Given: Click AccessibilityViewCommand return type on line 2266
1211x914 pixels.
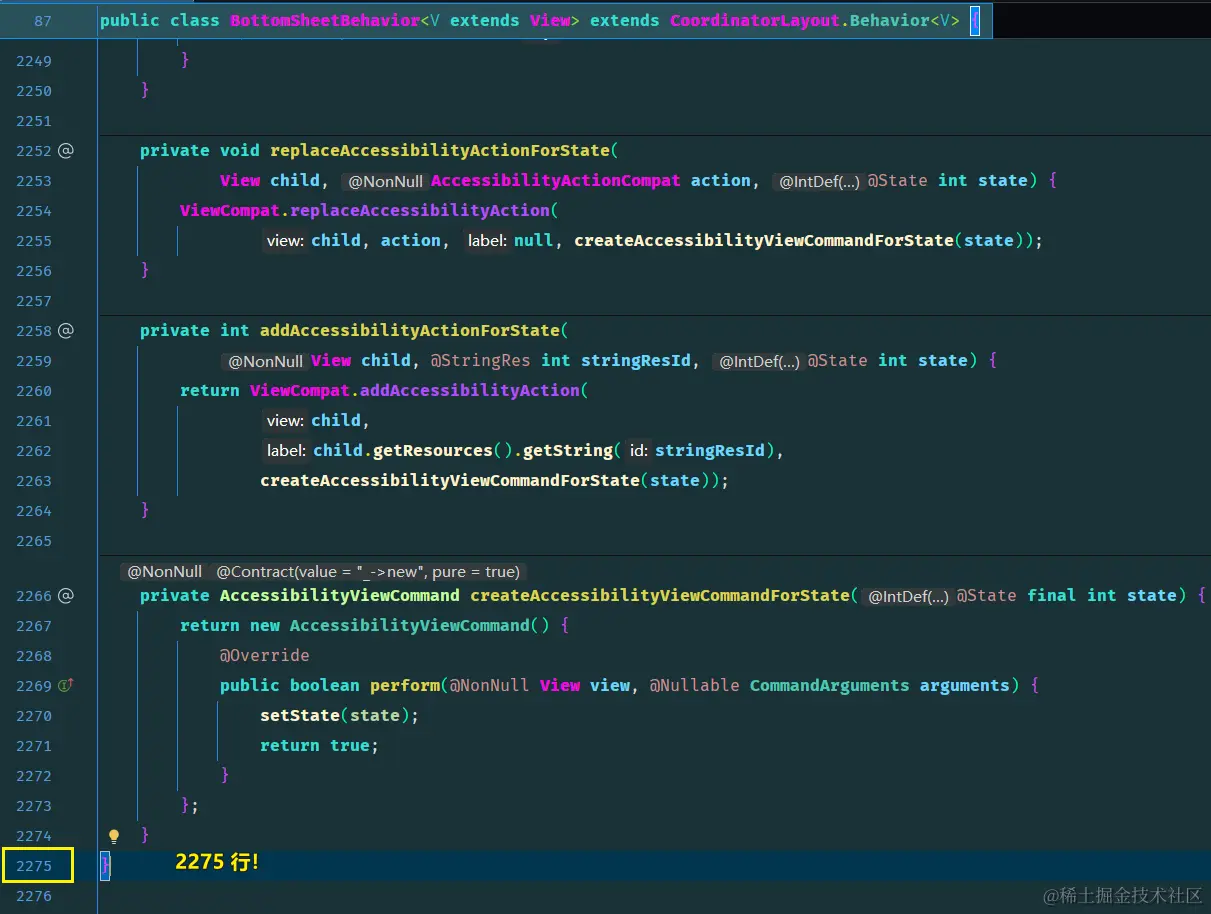Looking at the screenshot, I should (340, 596).
